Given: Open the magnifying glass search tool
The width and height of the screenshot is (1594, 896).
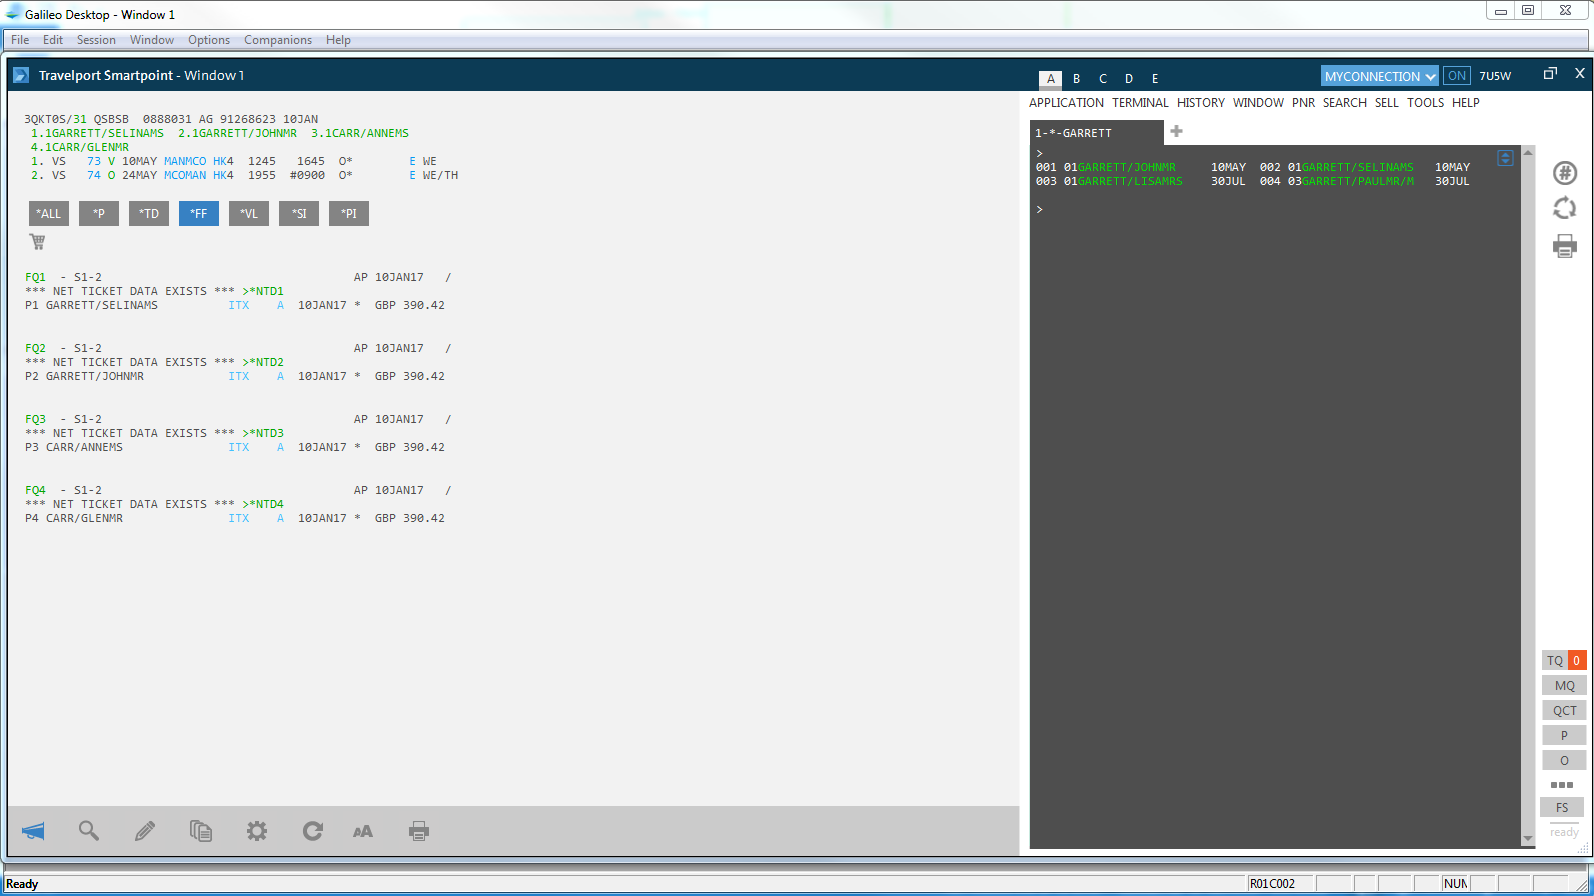Looking at the screenshot, I should (89, 831).
